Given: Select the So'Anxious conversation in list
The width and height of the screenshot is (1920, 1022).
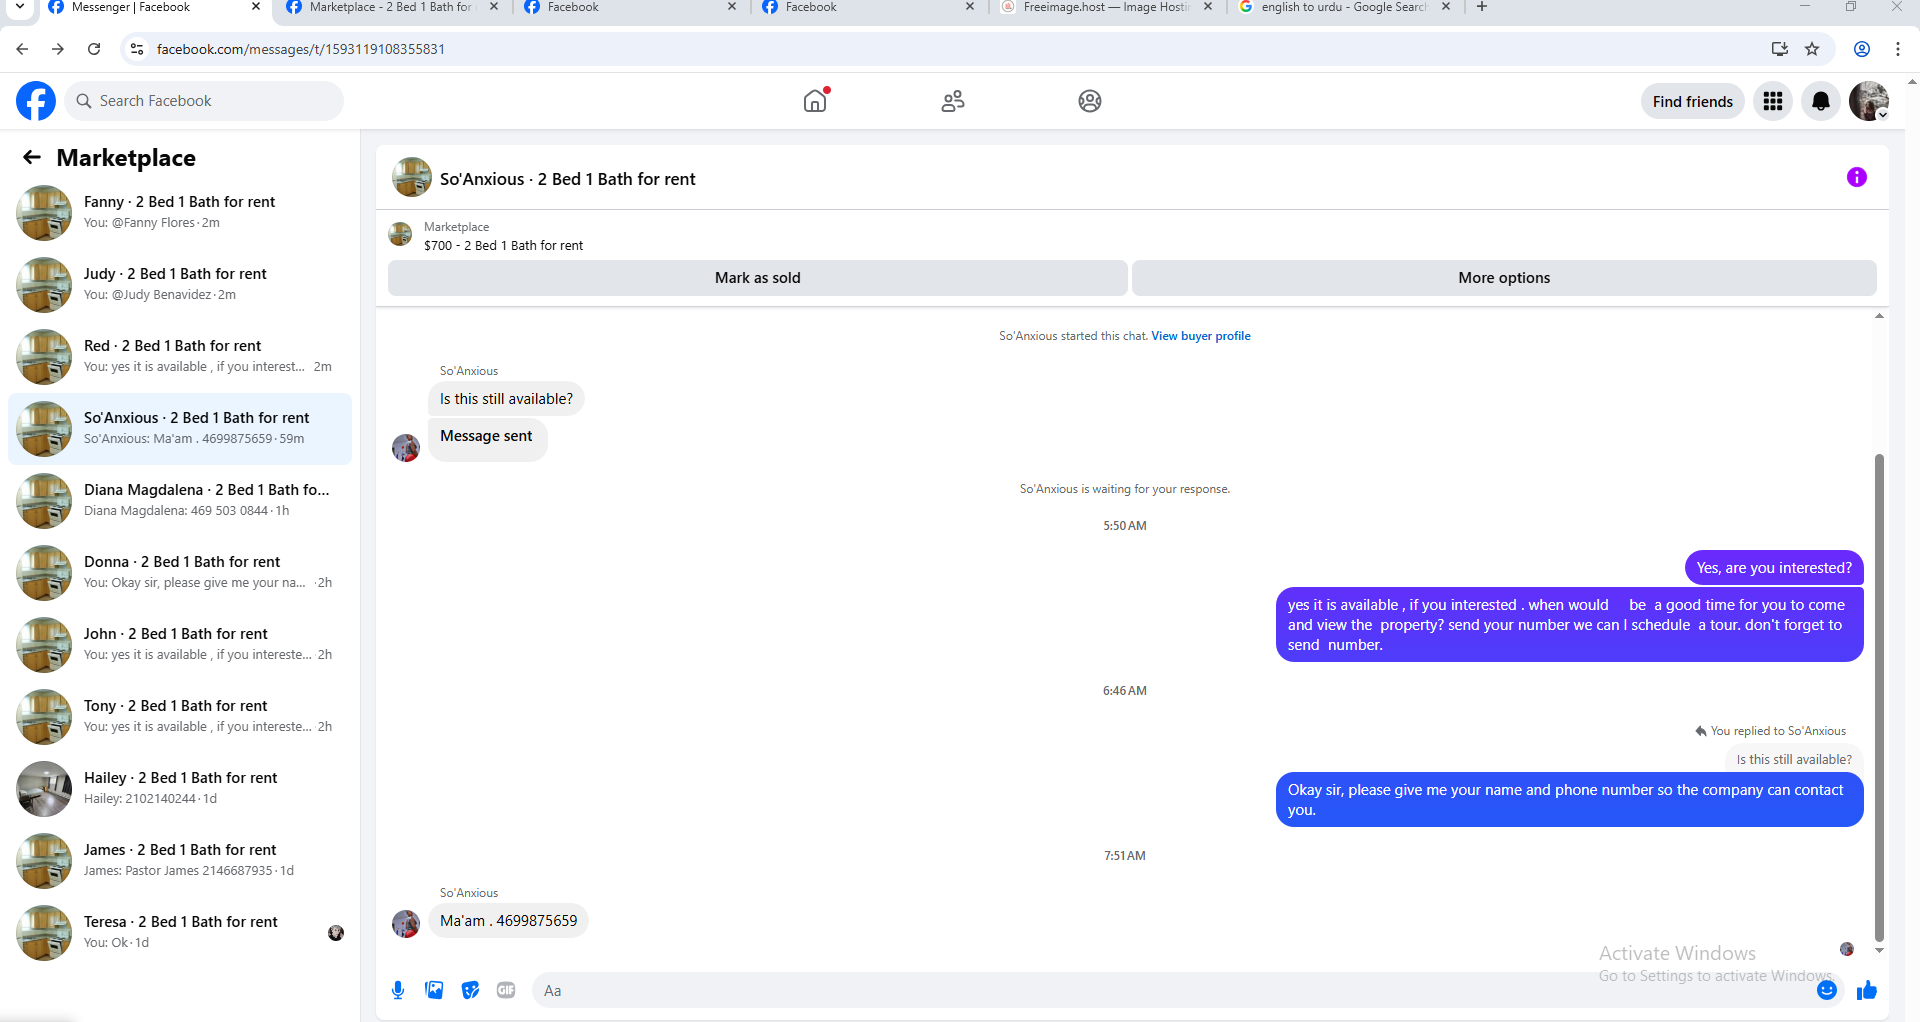Looking at the screenshot, I should (180, 429).
